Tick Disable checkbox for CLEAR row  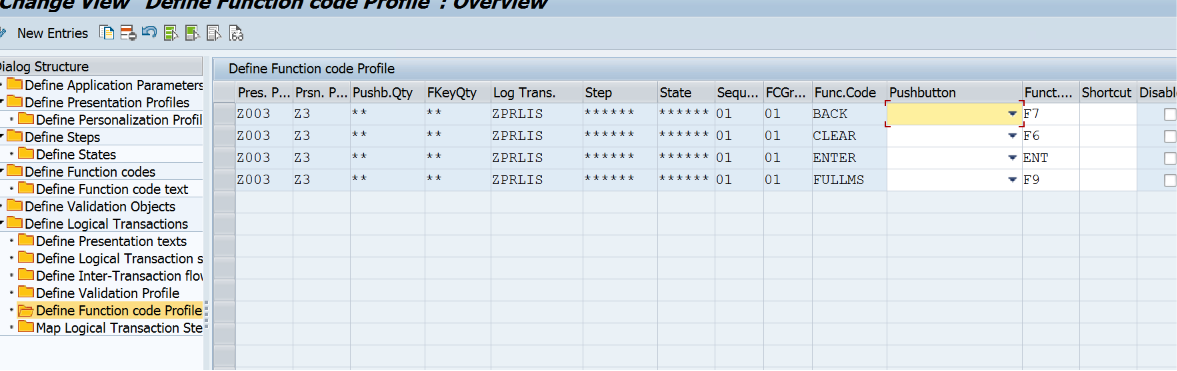pyautogui.click(x=1169, y=137)
